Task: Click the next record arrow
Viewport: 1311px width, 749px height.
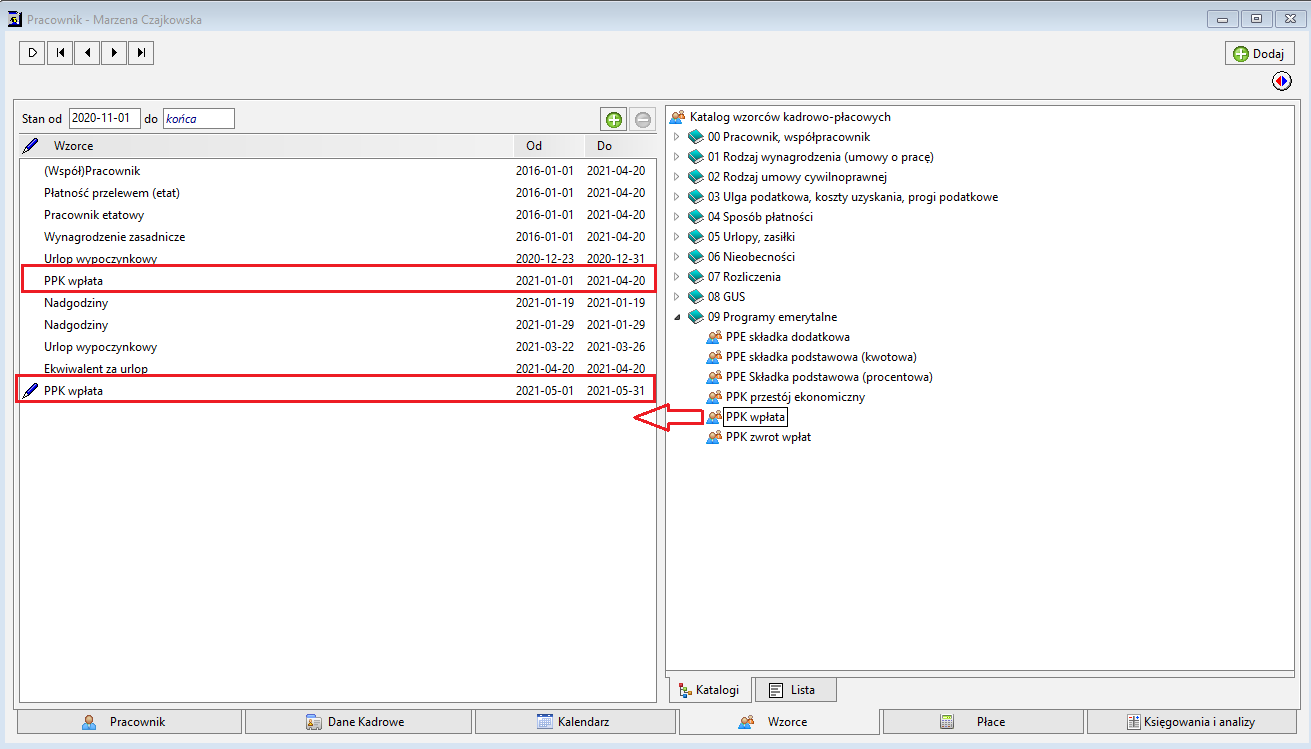Action: pyautogui.click(x=114, y=52)
